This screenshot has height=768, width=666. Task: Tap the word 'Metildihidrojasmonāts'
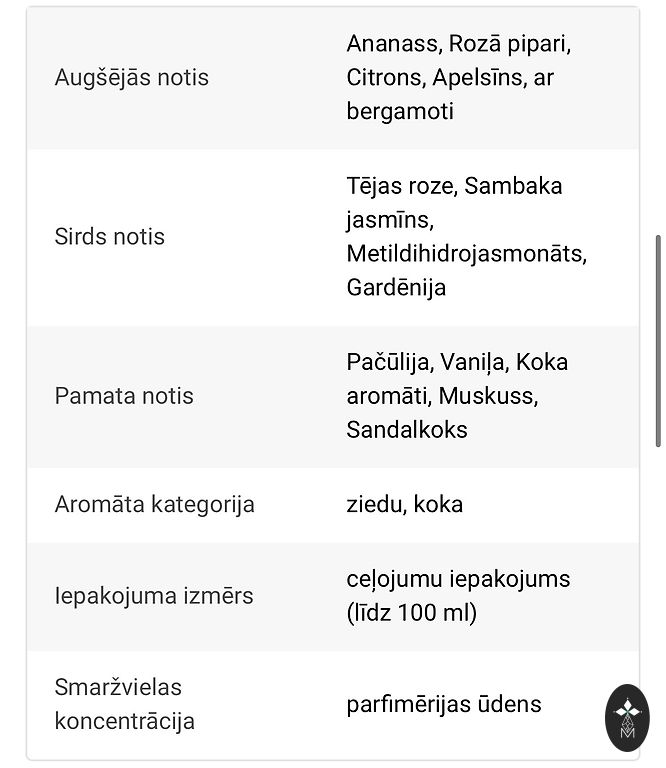pyautogui.click(x=466, y=254)
